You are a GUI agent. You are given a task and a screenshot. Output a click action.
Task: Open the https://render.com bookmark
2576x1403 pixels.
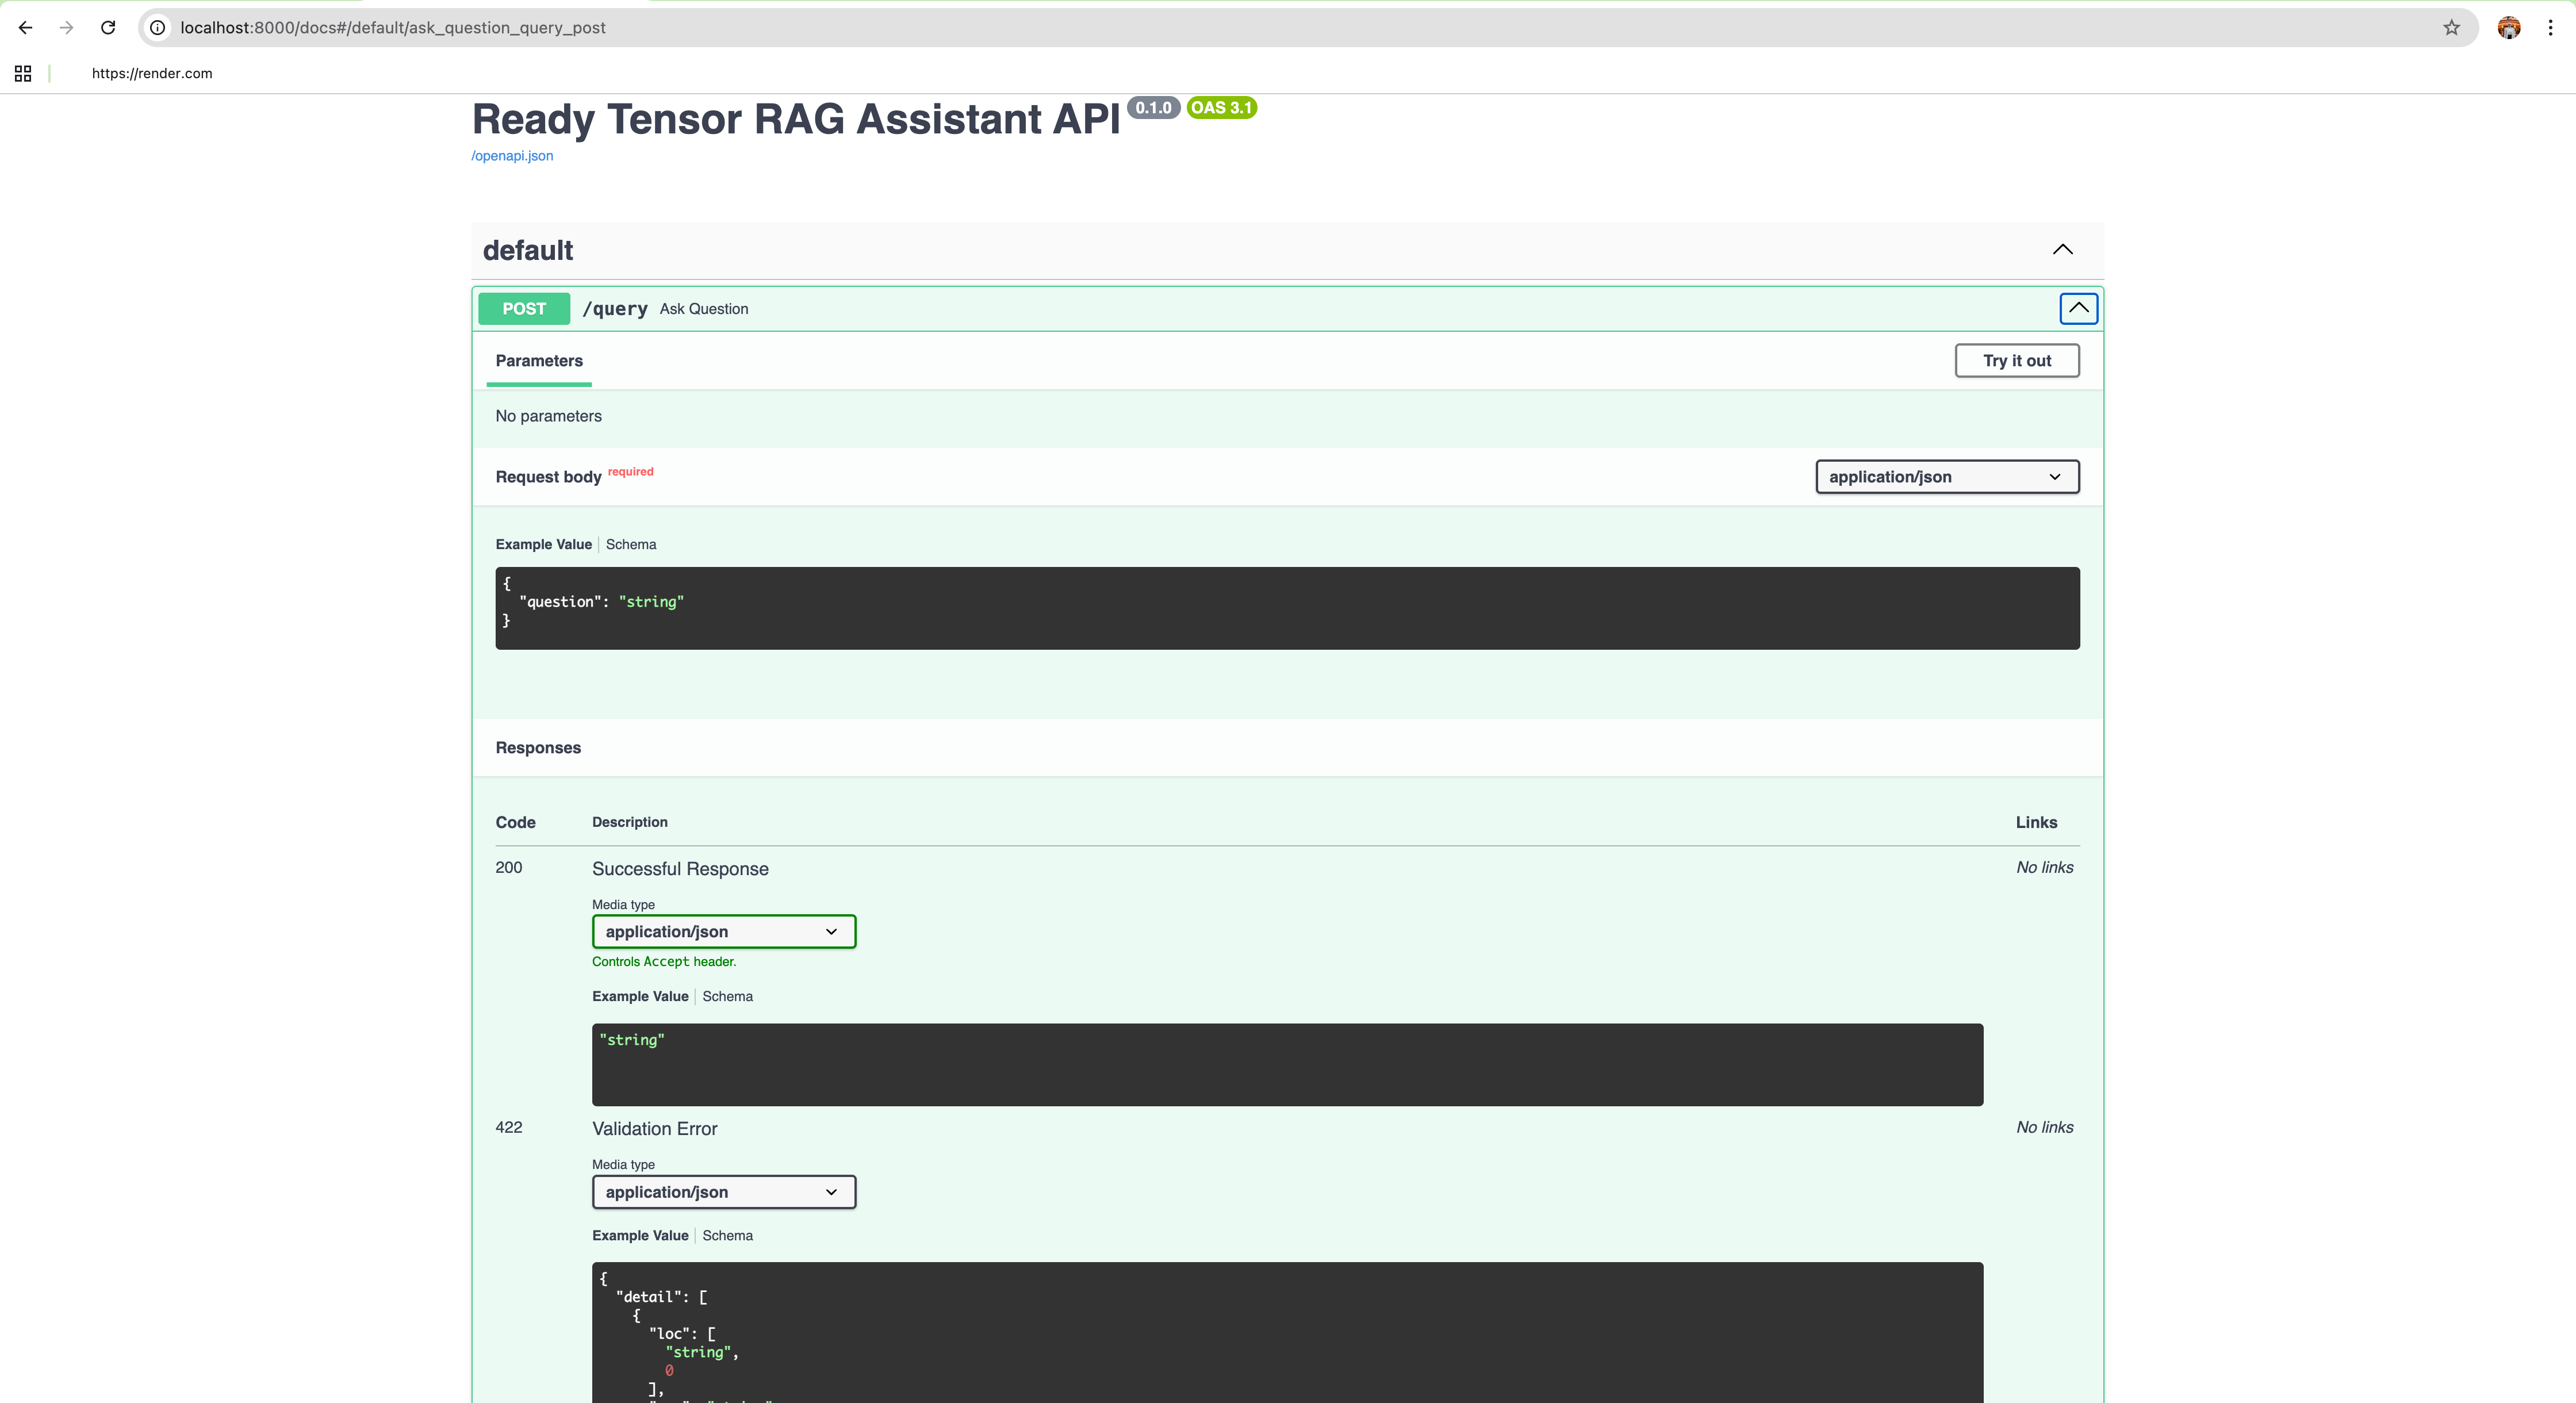coord(152,73)
